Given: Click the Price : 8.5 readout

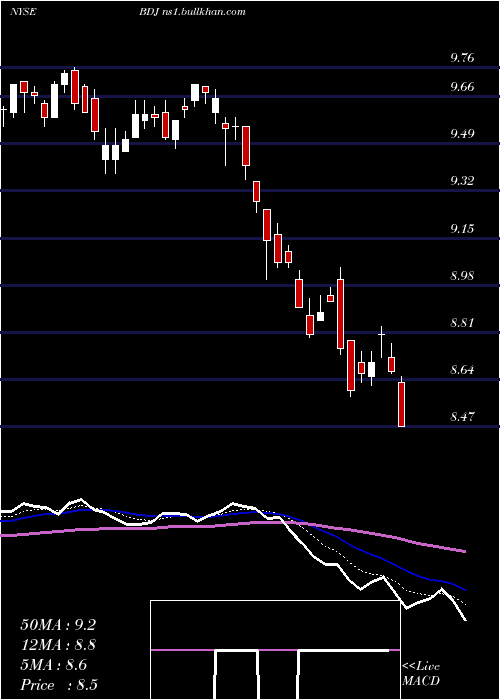Looking at the screenshot, I should click(59, 685).
